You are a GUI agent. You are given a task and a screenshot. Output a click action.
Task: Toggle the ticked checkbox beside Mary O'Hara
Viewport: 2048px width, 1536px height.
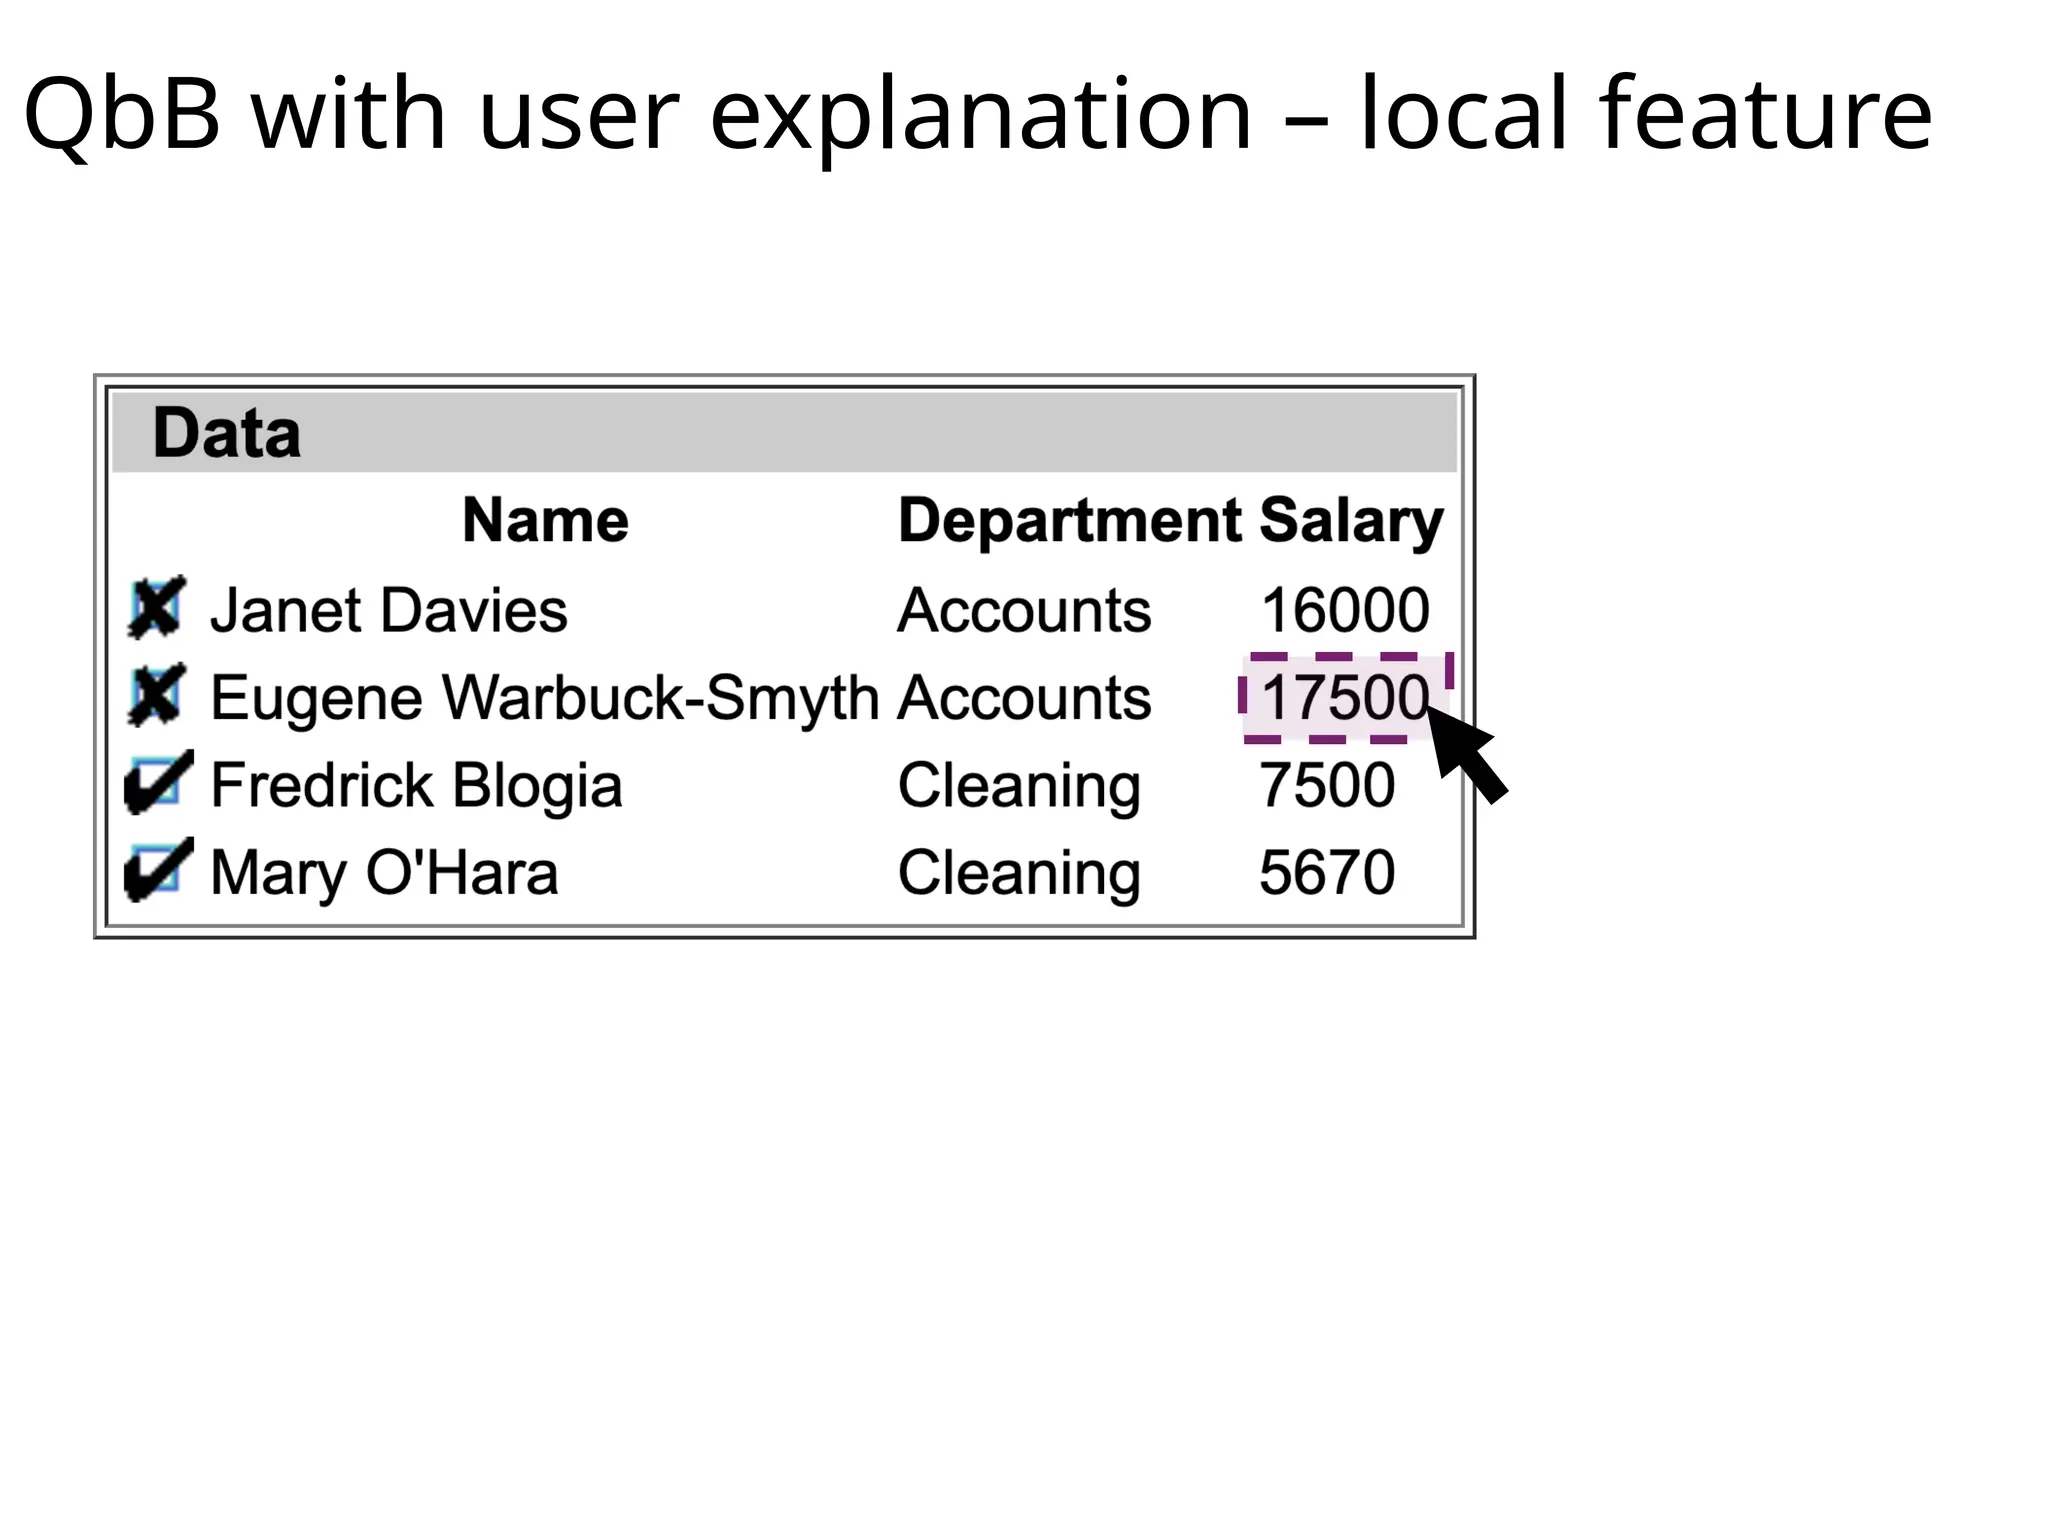[x=157, y=870]
